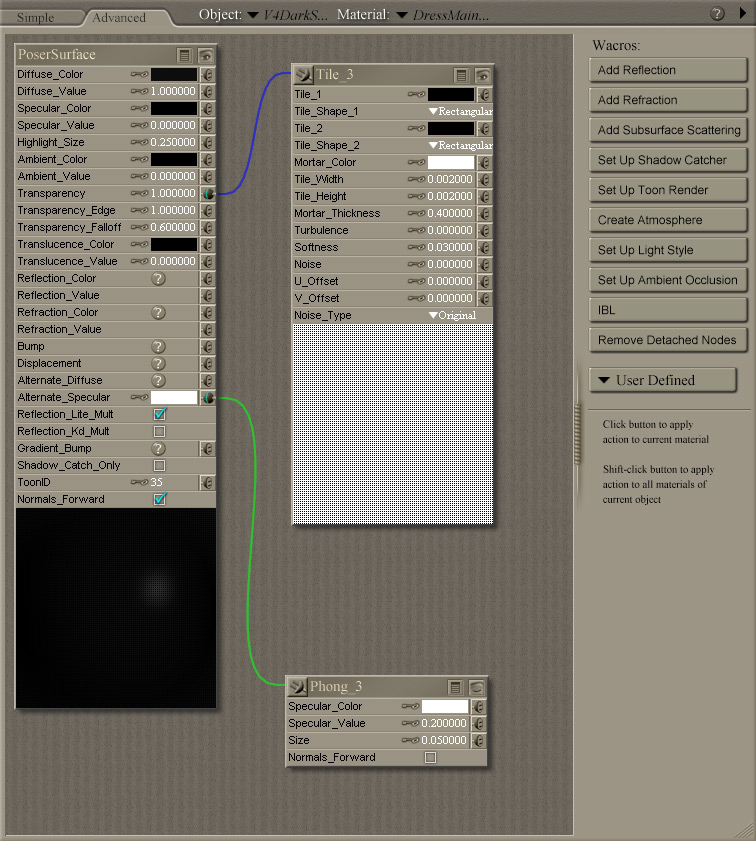Click Create Atmosphere button
This screenshot has height=841, width=756.
click(x=668, y=220)
